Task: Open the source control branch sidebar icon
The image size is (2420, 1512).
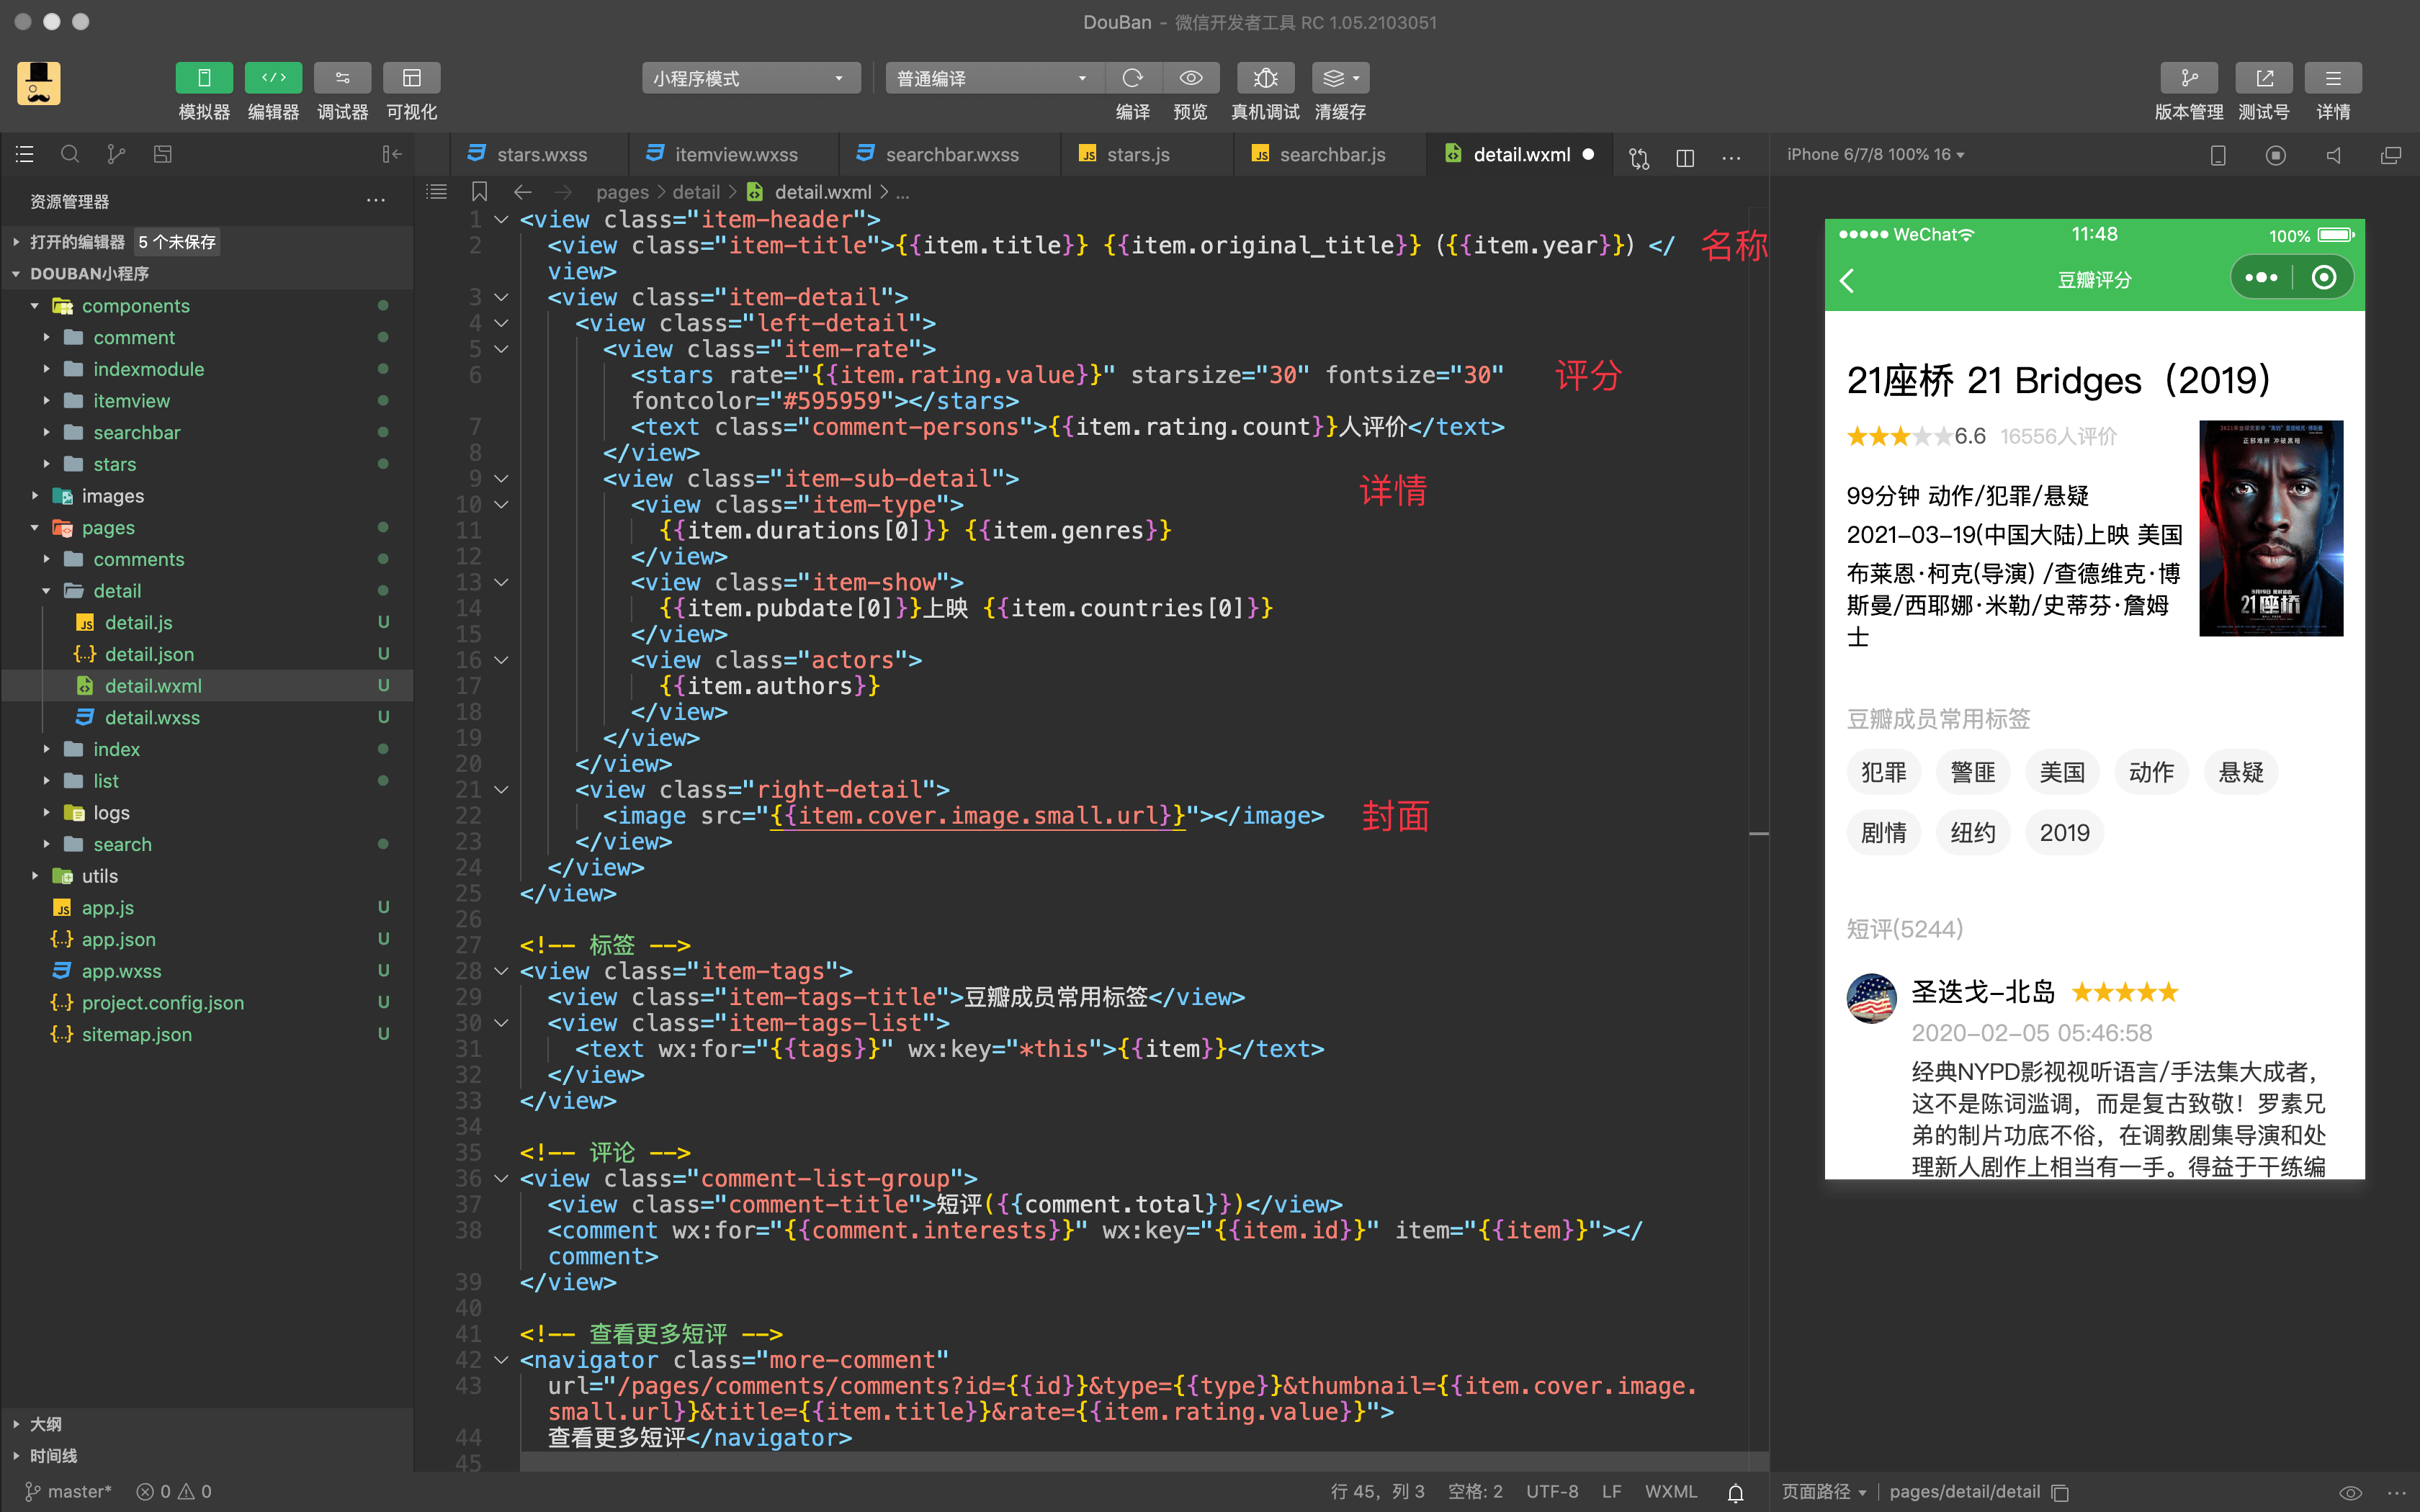Action: [x=116, y=154]
